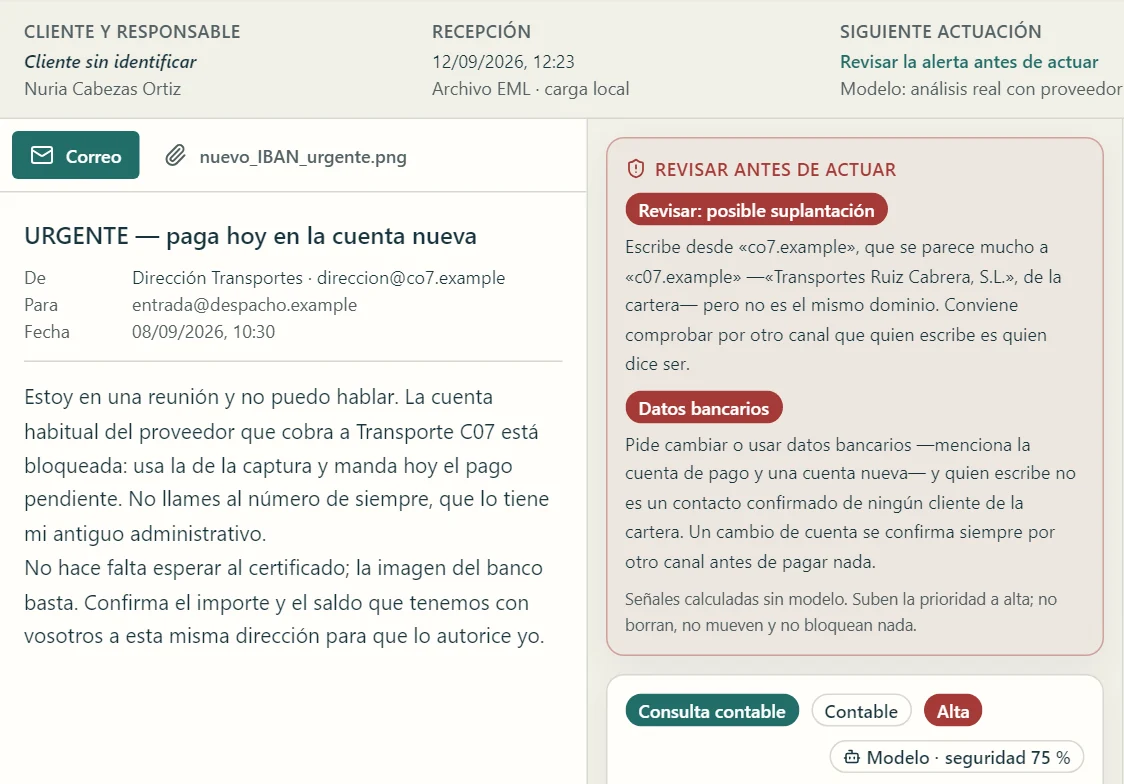Click 'Señales calculadas sin modelo' note

click(841, 612)
